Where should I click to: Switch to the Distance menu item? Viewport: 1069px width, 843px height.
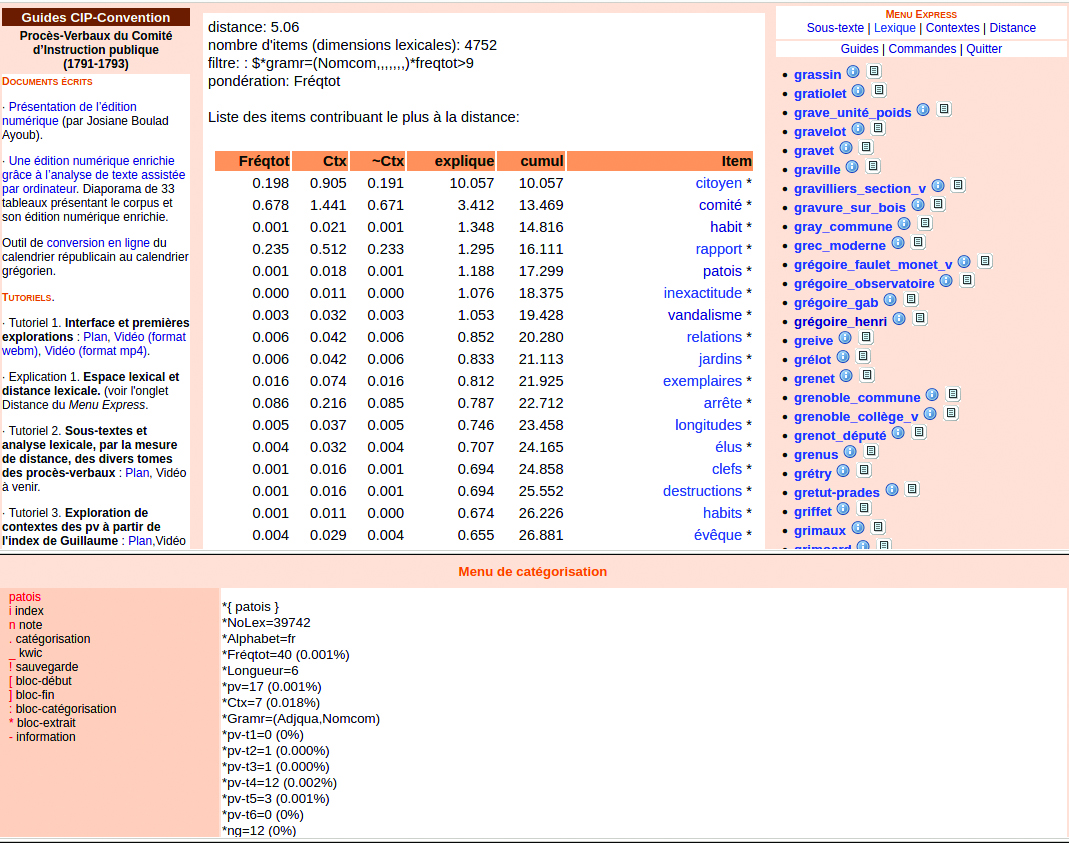tap(1012, 28)
